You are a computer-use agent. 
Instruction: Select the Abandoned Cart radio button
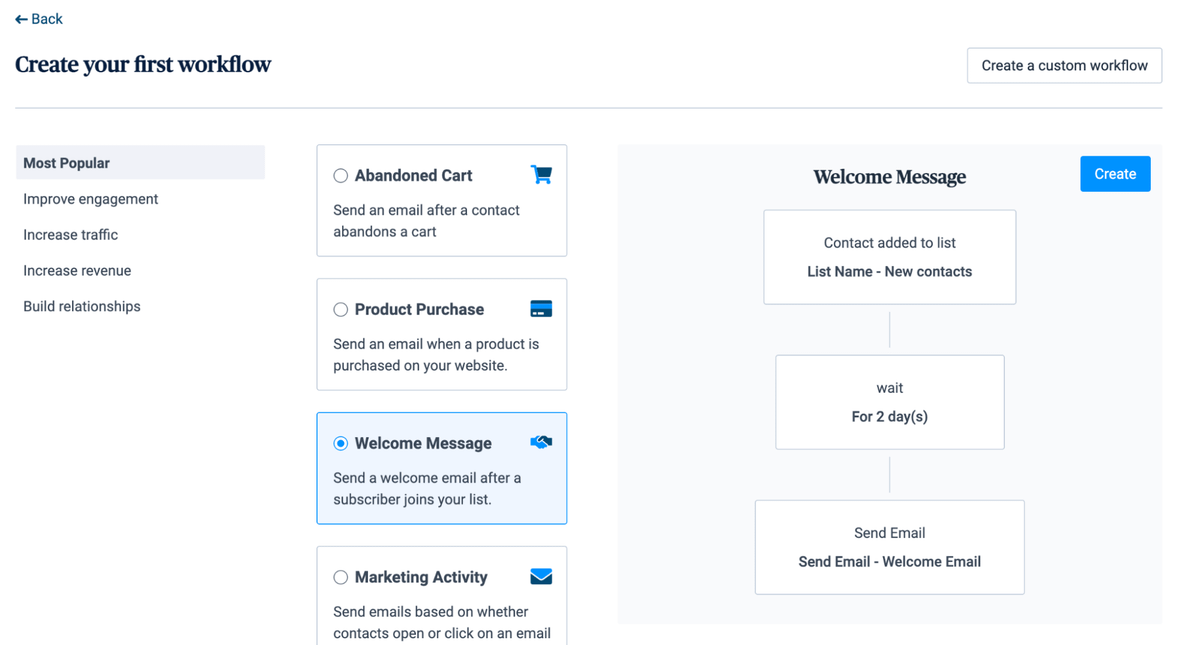(x=341, y=176)
